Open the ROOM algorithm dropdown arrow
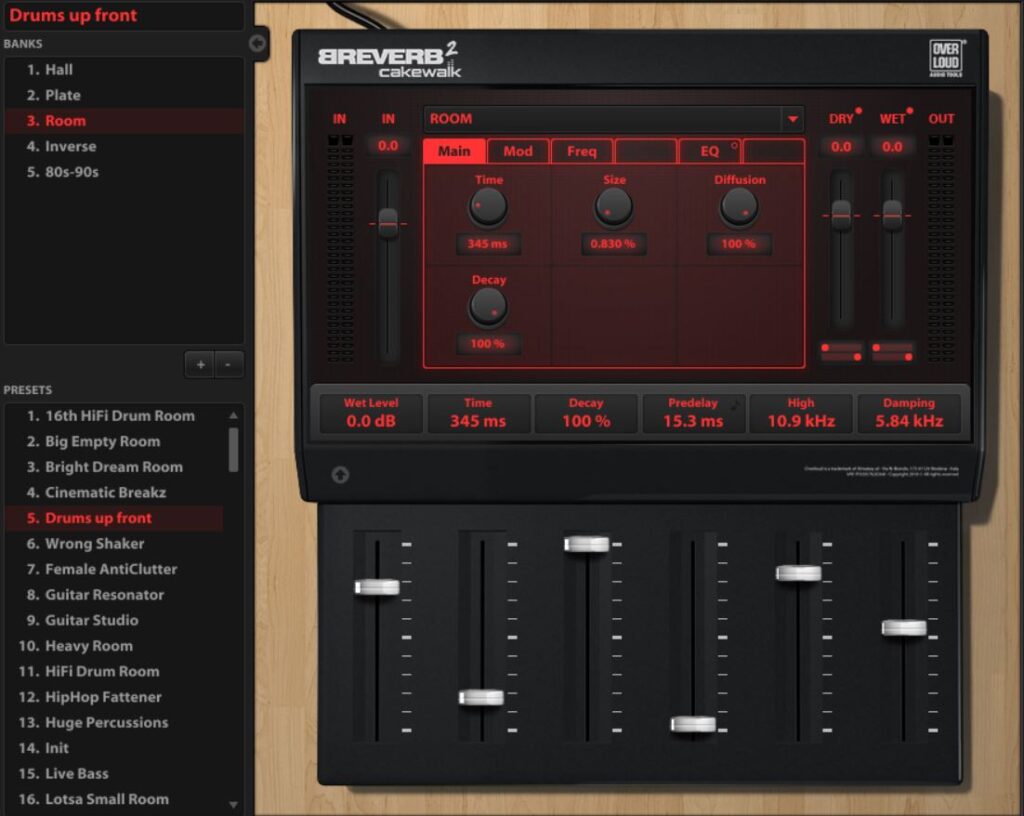This screenshot has height=816, width=1024. 792,119
